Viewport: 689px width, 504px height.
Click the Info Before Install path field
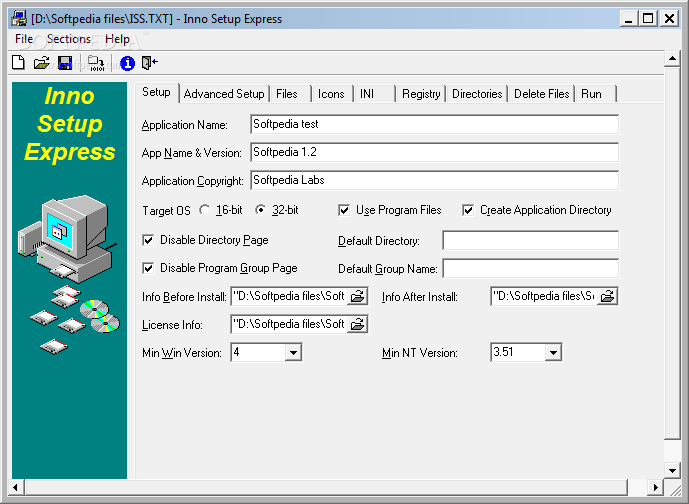pos(290,296)
